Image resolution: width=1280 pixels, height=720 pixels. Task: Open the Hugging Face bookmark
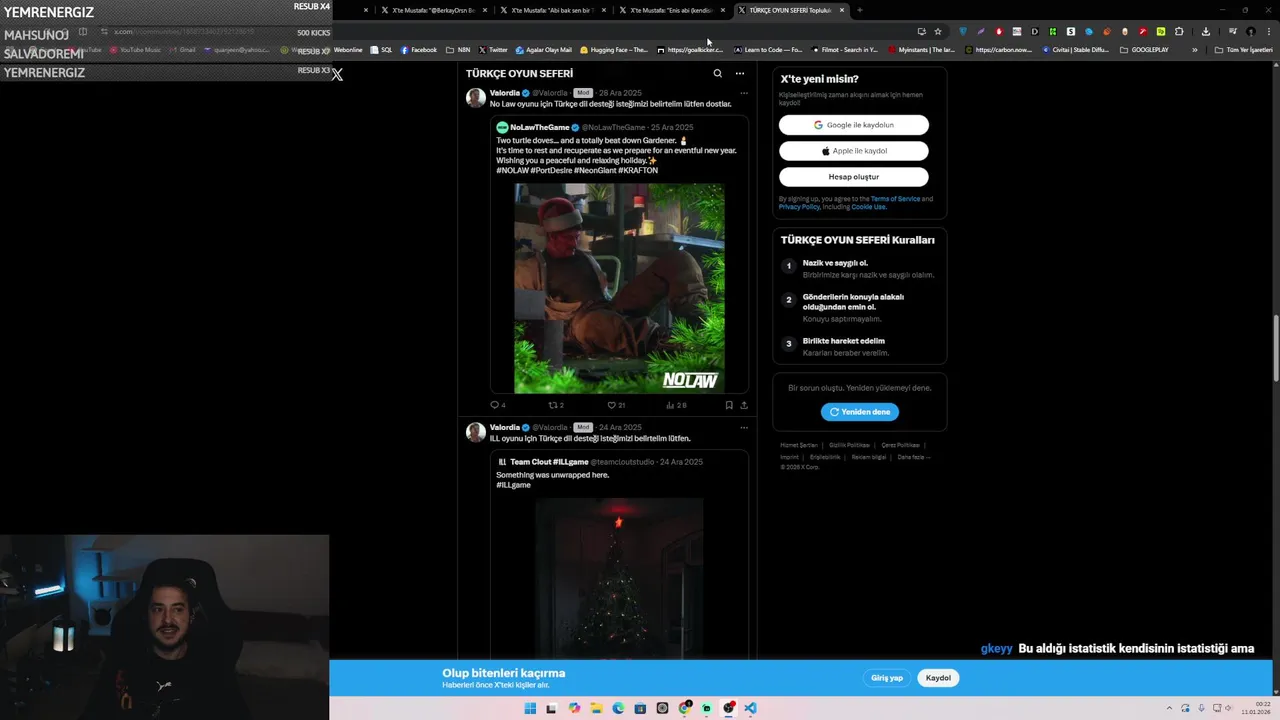pos(615,49)
